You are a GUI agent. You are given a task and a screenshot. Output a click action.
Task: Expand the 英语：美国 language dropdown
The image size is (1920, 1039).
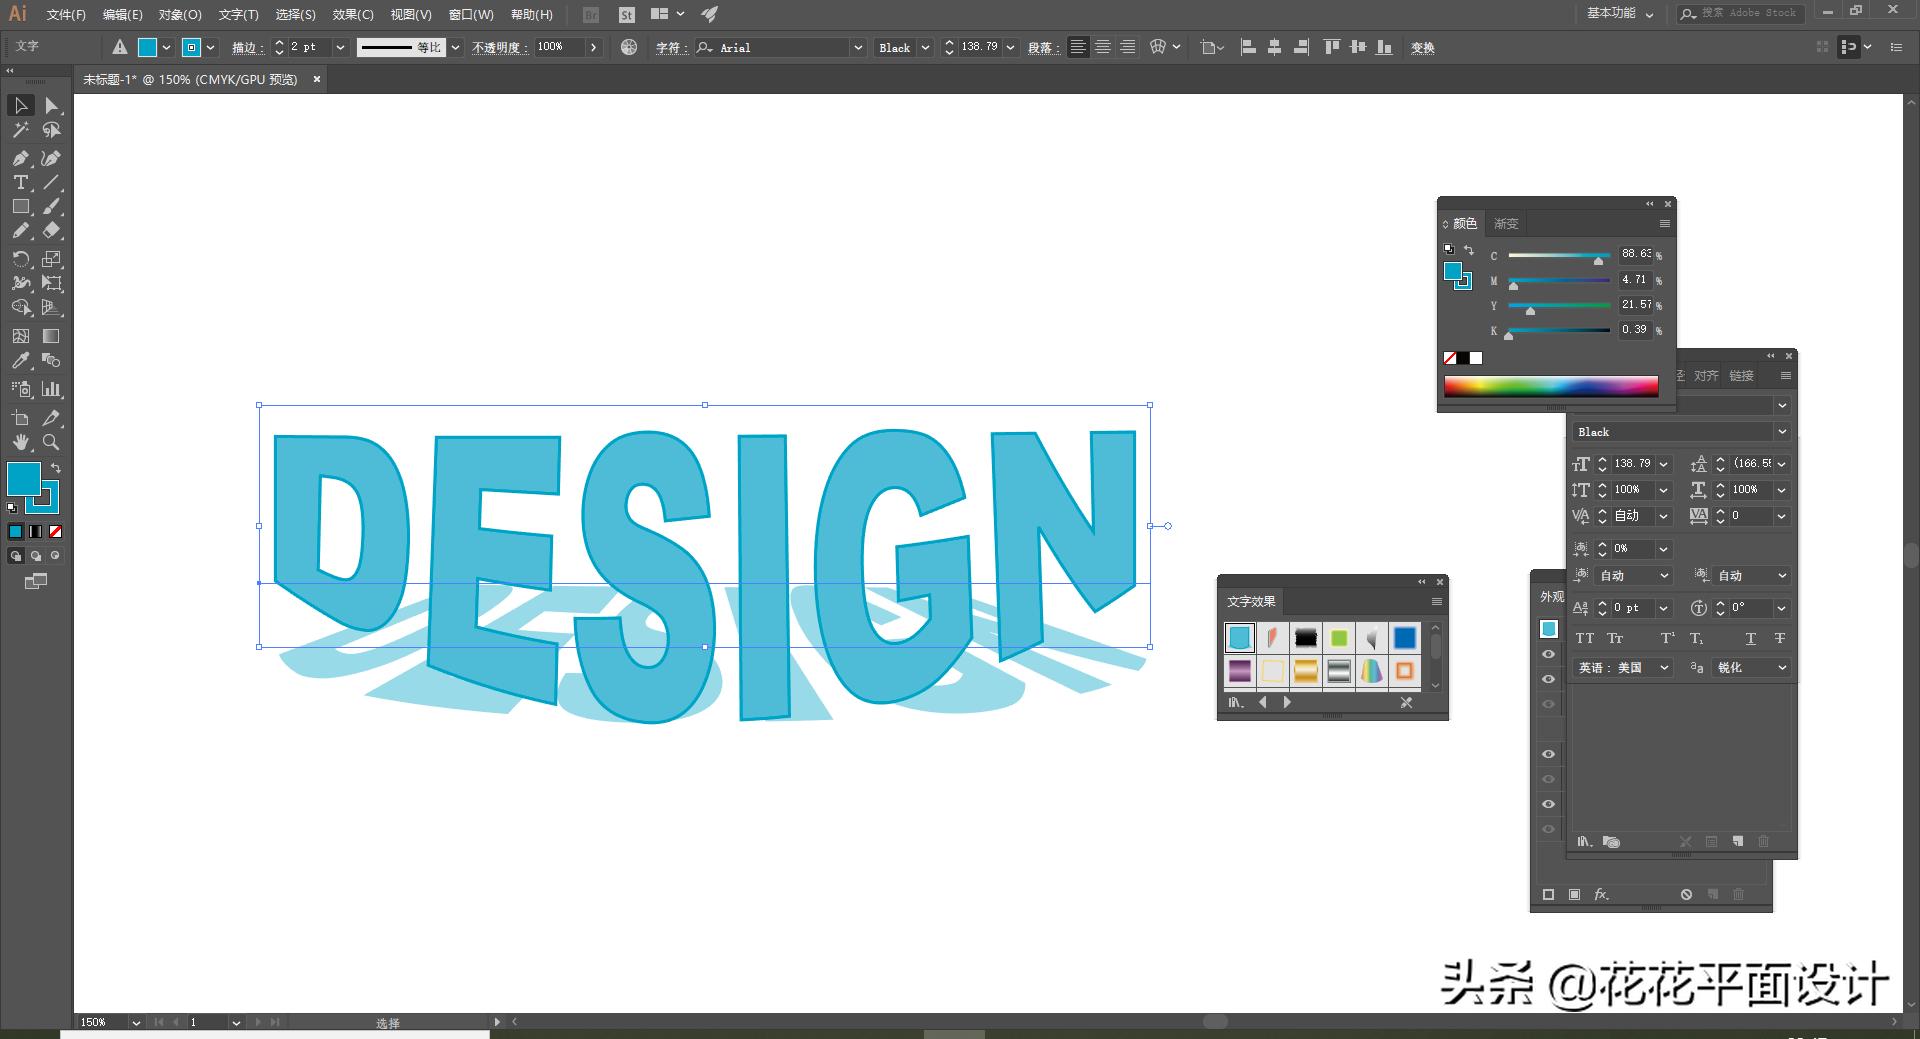(1664, 667)
